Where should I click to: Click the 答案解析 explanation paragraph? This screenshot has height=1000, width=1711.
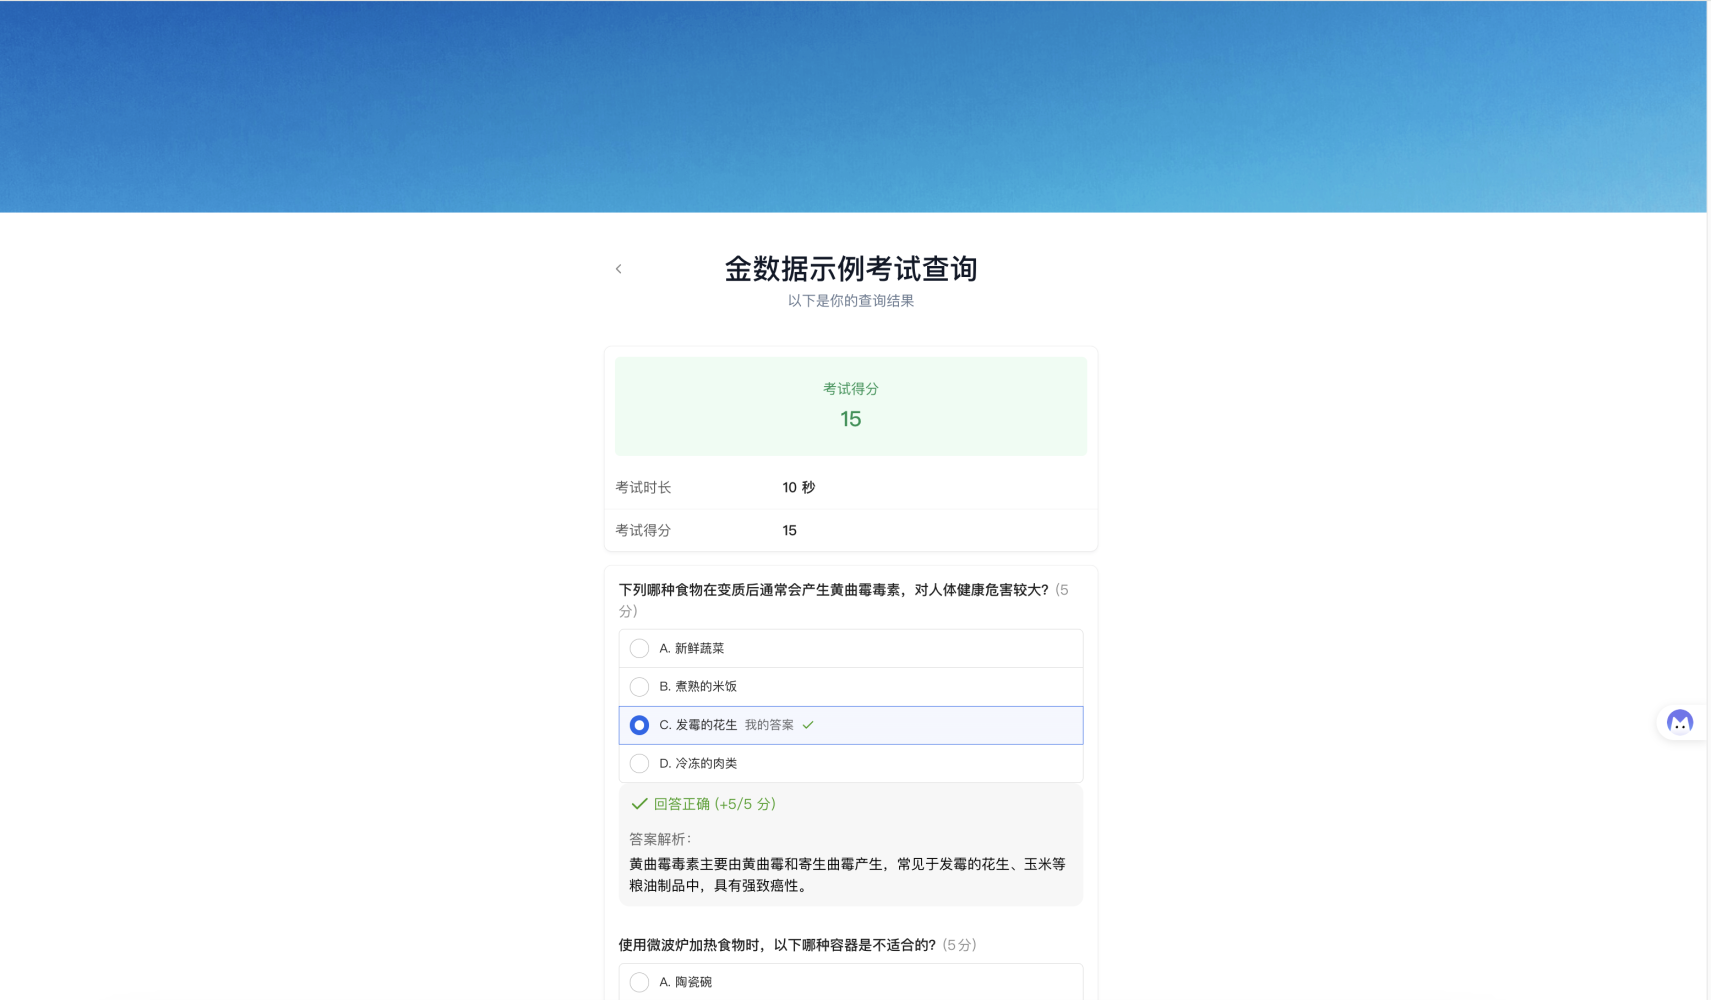(x=846, y=875)
